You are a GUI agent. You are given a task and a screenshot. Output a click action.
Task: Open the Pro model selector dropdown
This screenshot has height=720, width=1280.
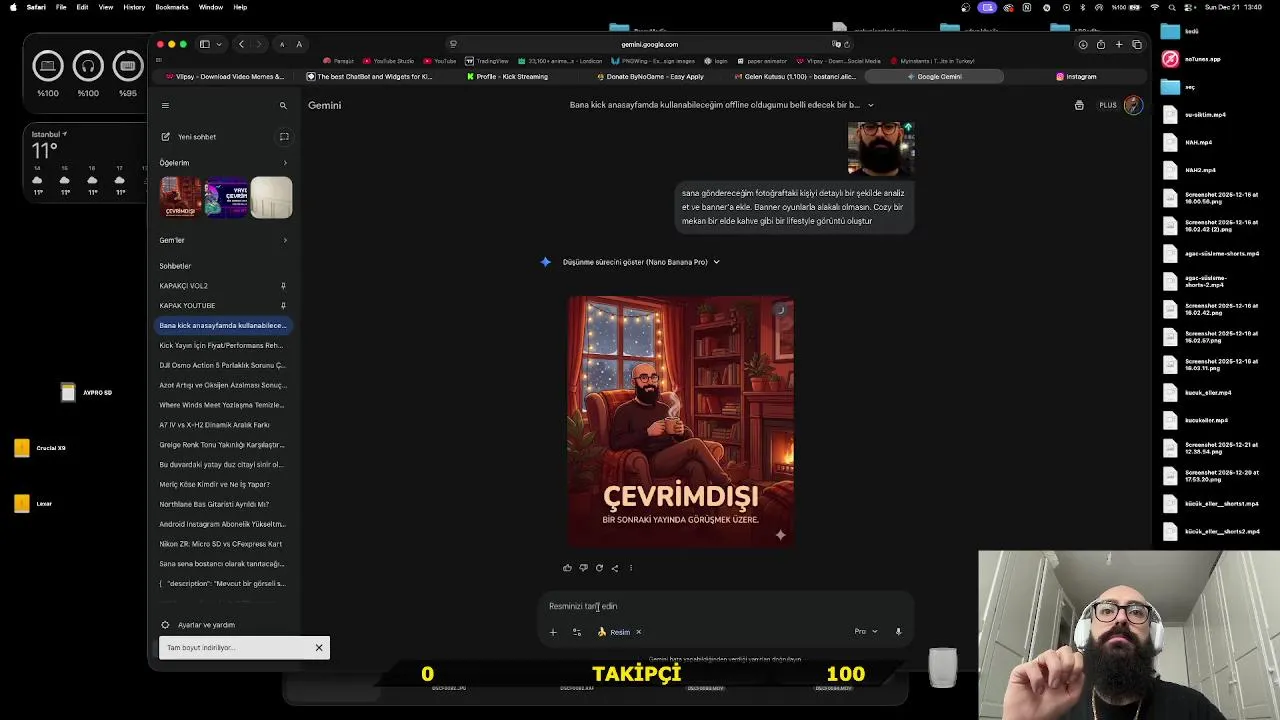[866, 632]
